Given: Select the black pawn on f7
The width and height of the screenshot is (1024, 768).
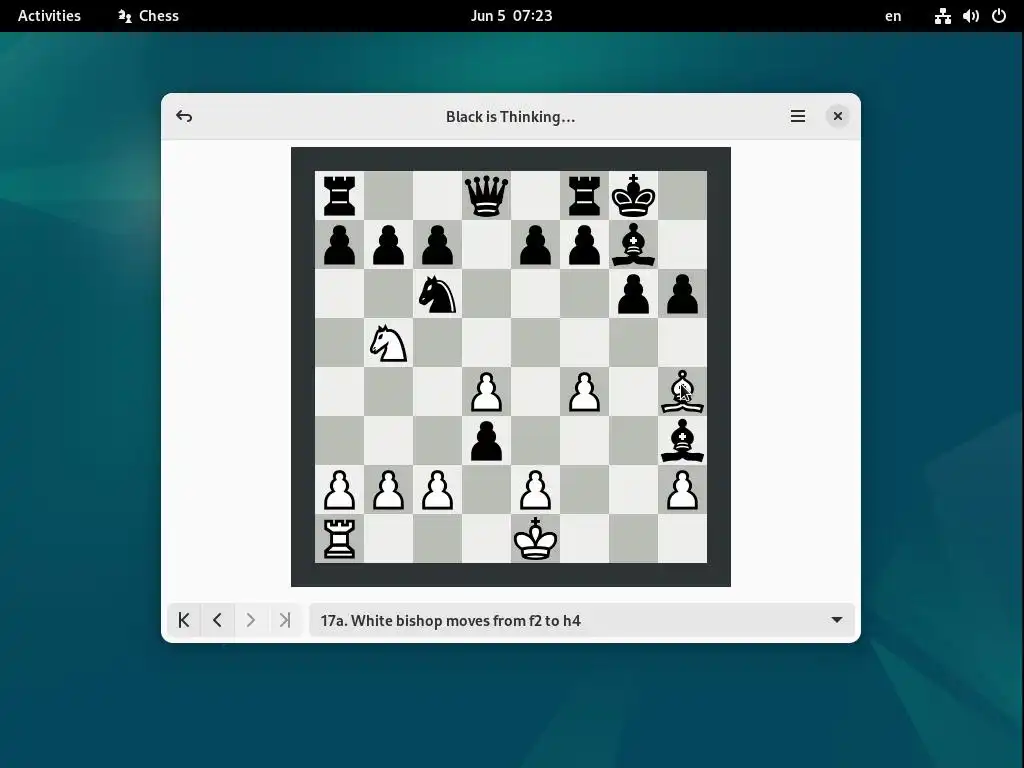Looking at the screenshot, I should click(x=584, y=244).
